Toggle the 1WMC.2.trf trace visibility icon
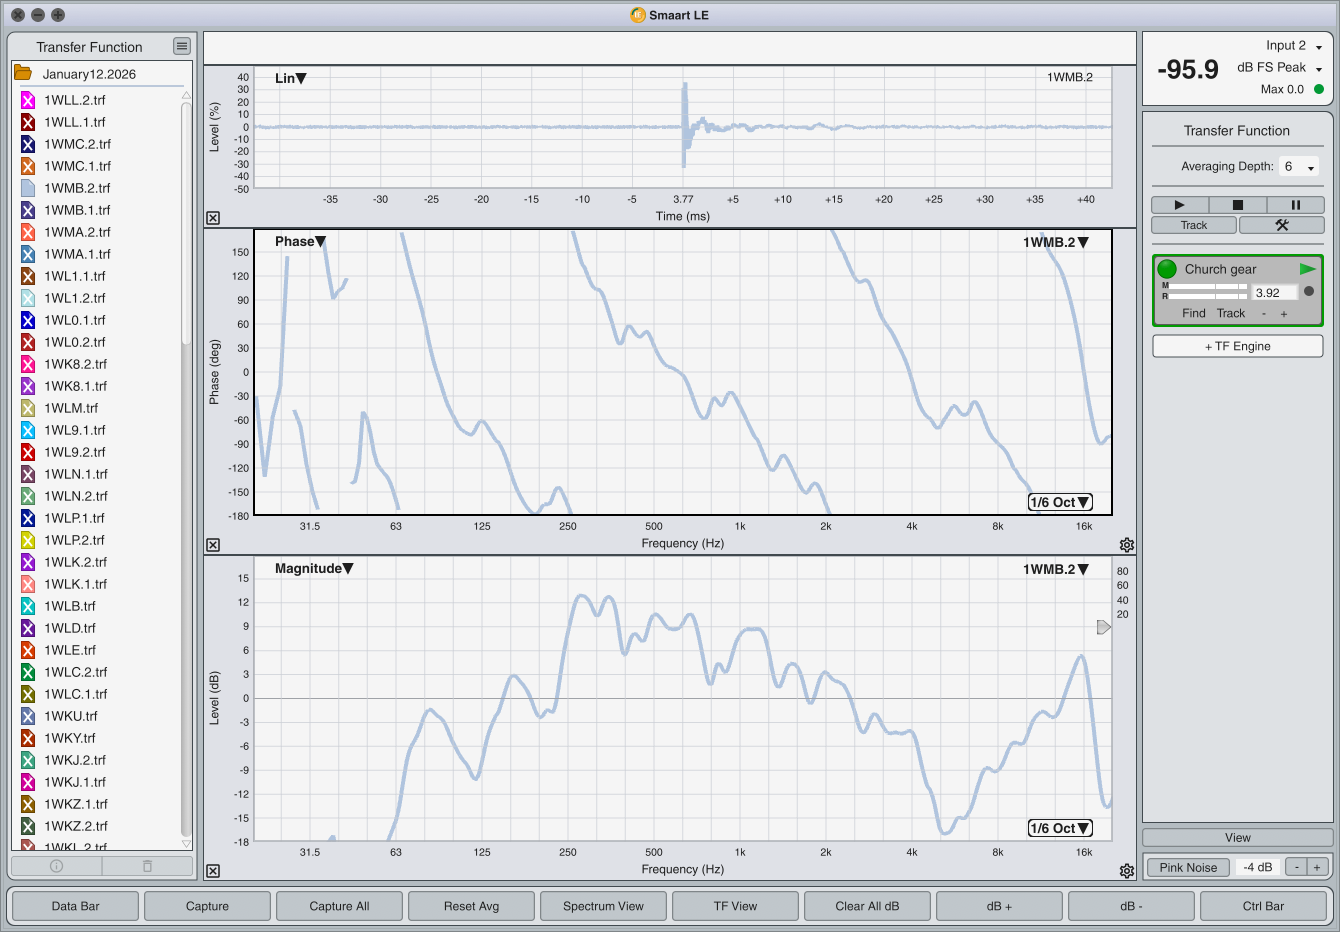Viewport: 1340px width, 932px height. tap(28, 144)
